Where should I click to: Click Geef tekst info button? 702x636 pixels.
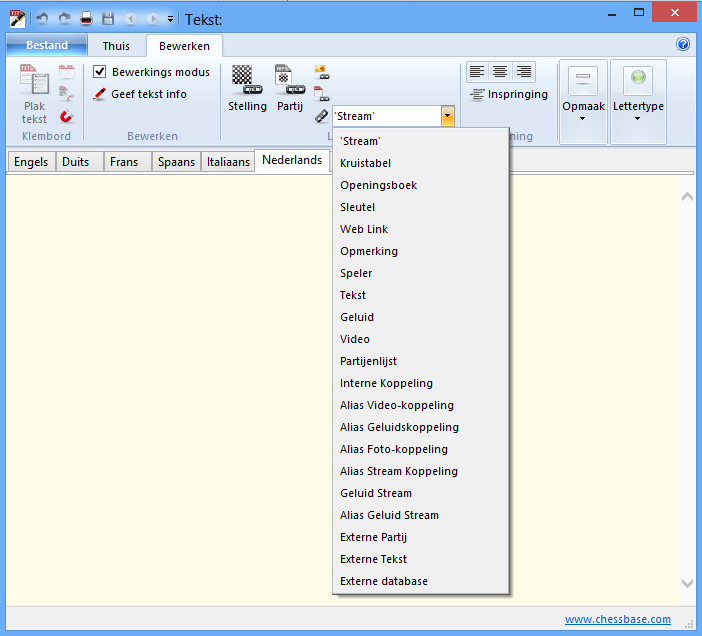[x=140, y=94]
